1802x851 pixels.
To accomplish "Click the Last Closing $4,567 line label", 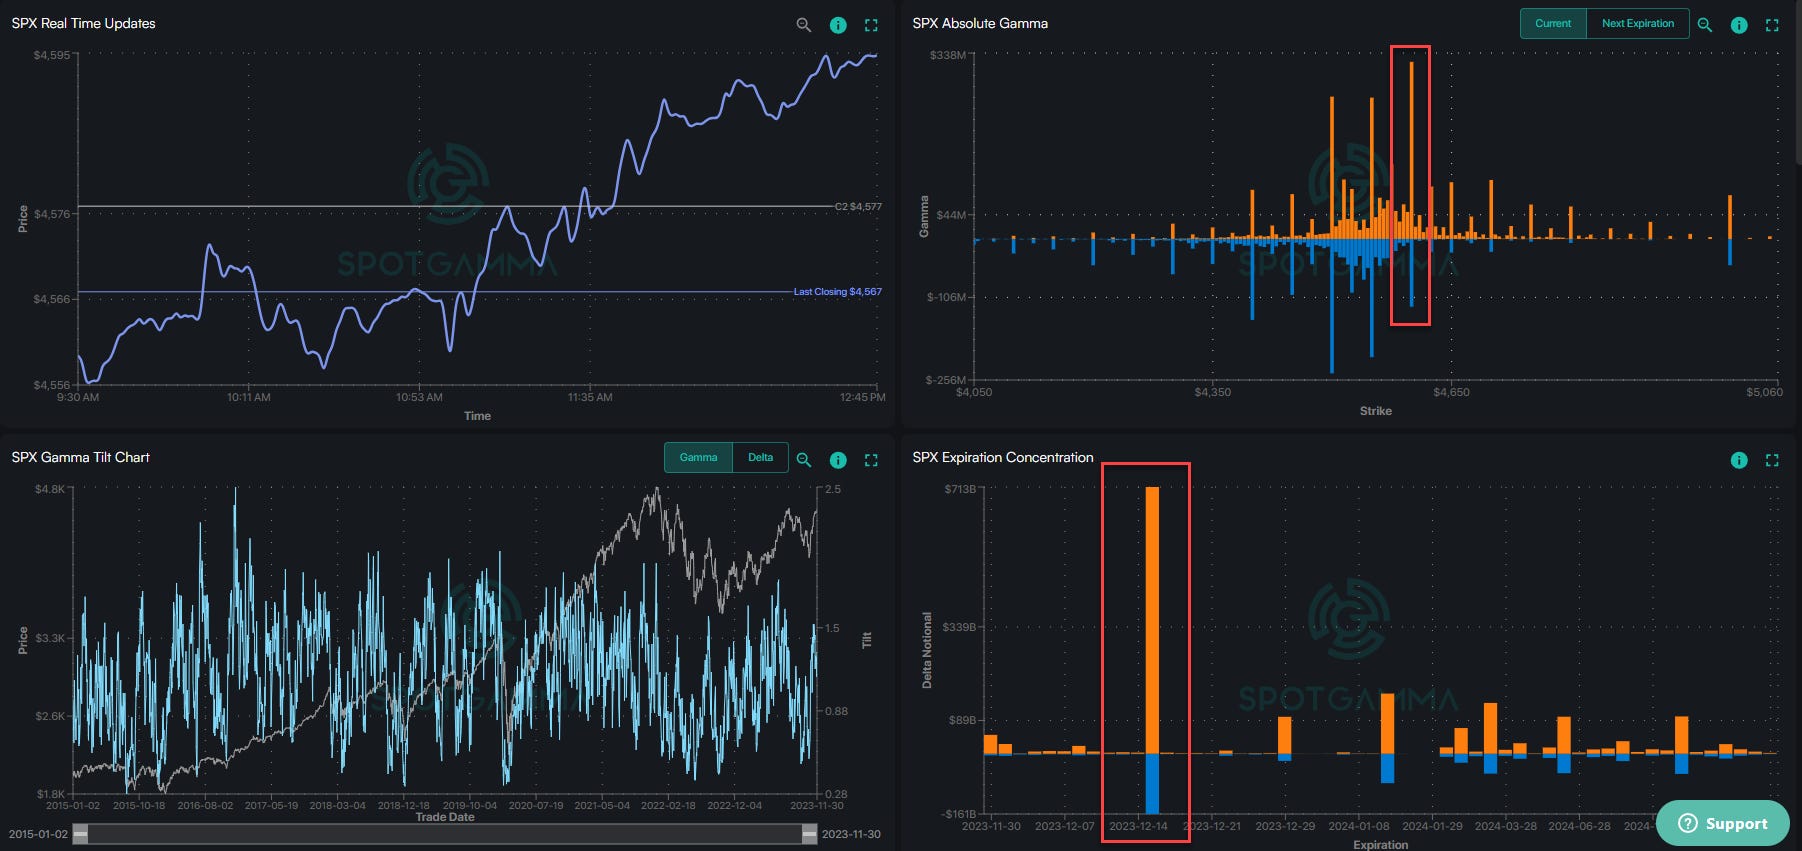I will click(837, 292).
